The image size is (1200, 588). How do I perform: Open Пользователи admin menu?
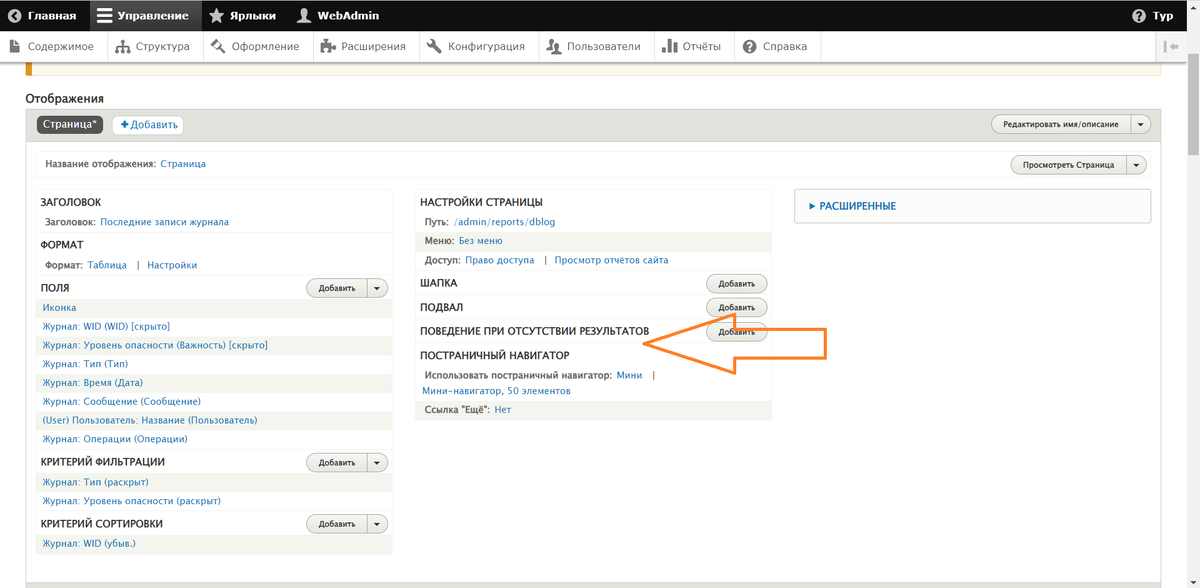coord(594,46)
